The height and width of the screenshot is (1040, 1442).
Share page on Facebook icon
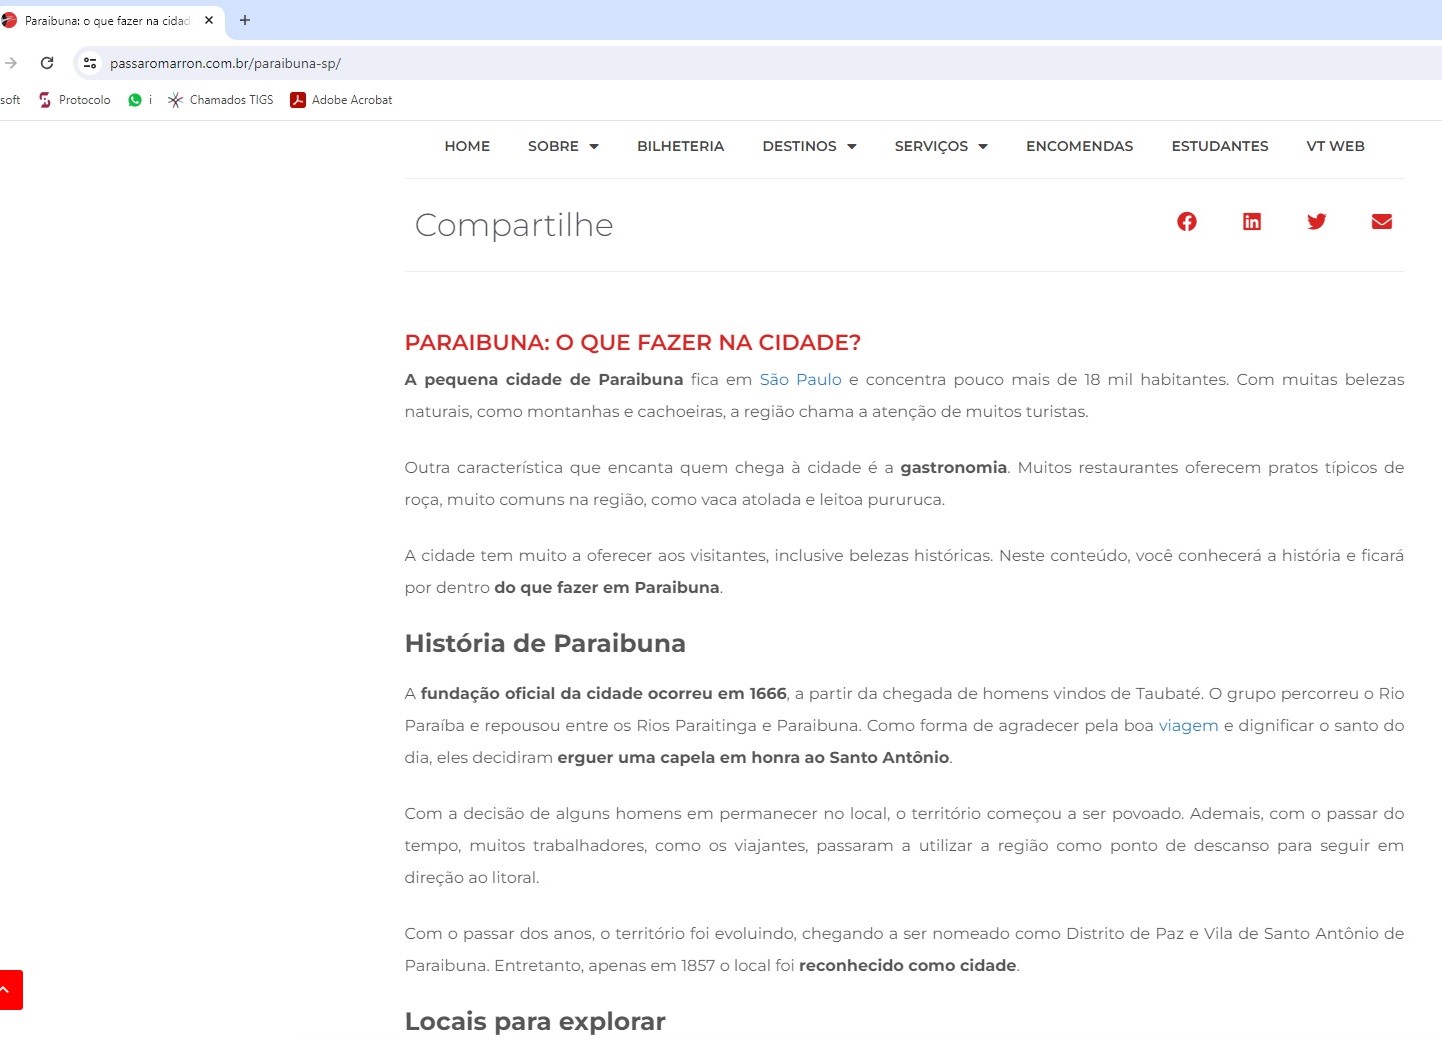1186,222
